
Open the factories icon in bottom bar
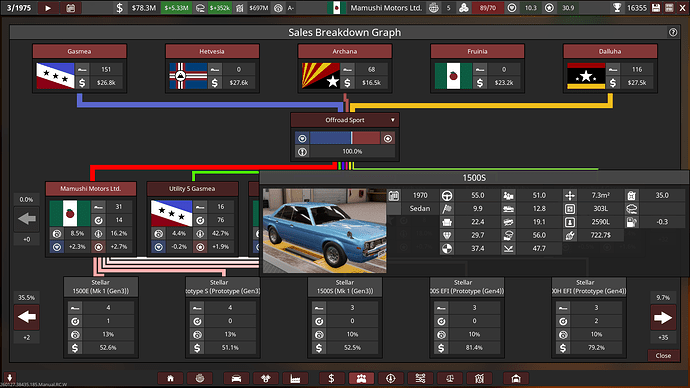point(295,378)
